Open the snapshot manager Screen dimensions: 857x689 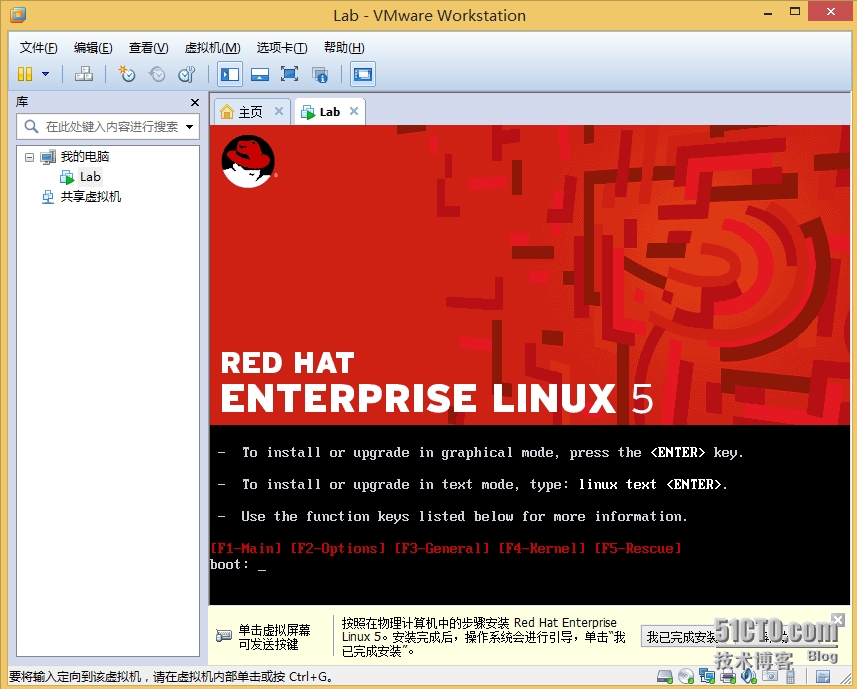click(187, 74)
